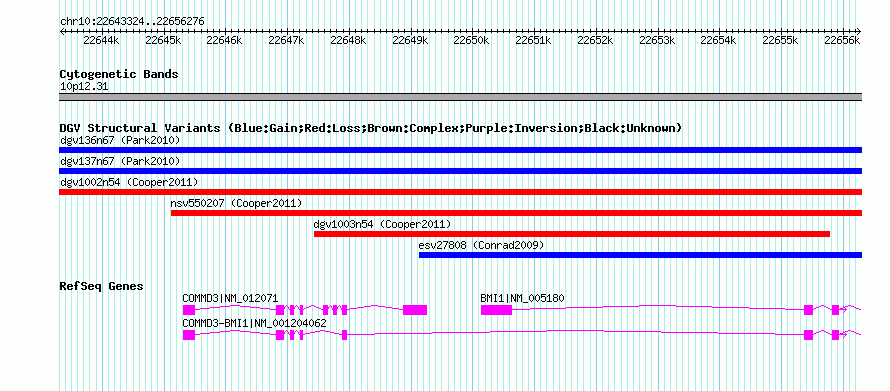Screen dimensions: 890x391
Task: Open the dgv1002n54 (Cooper2011) label
Action: pyautogui.click(x=129, y=182)
